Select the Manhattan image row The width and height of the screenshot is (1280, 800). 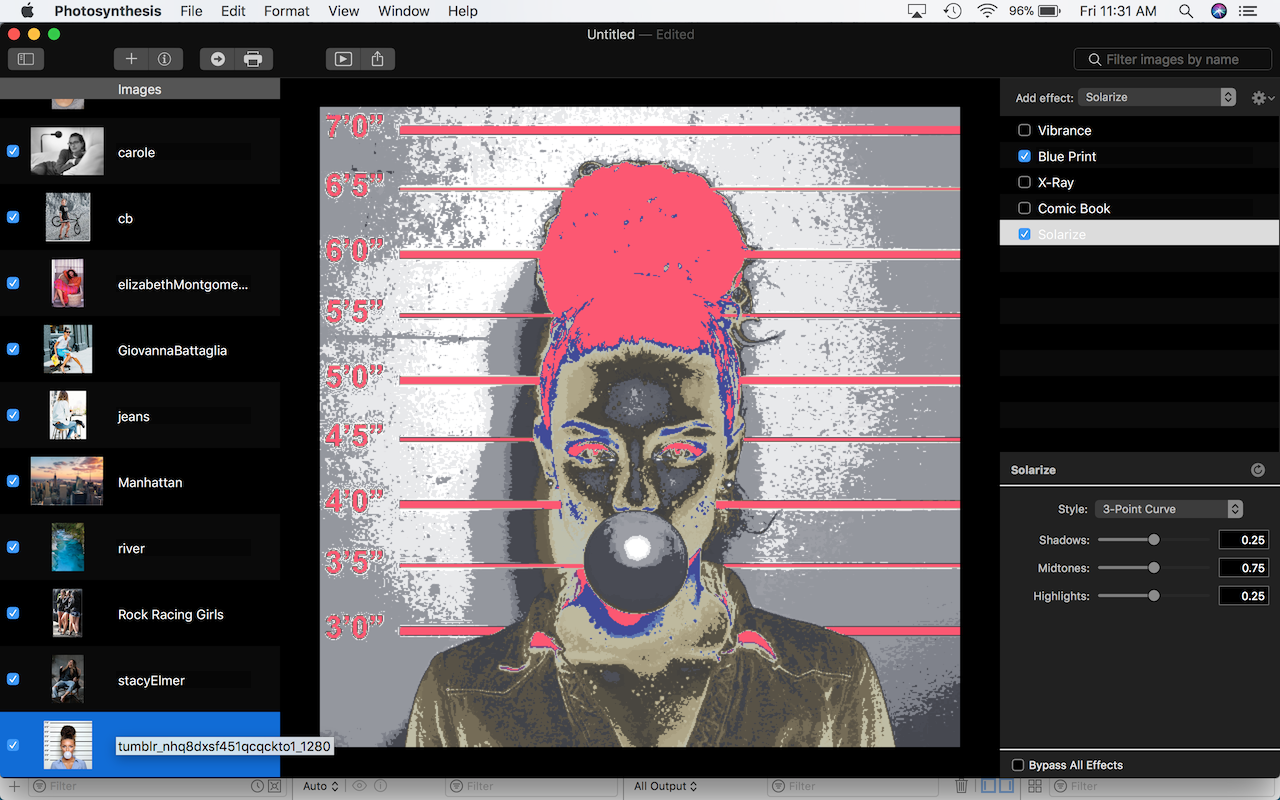150,482
